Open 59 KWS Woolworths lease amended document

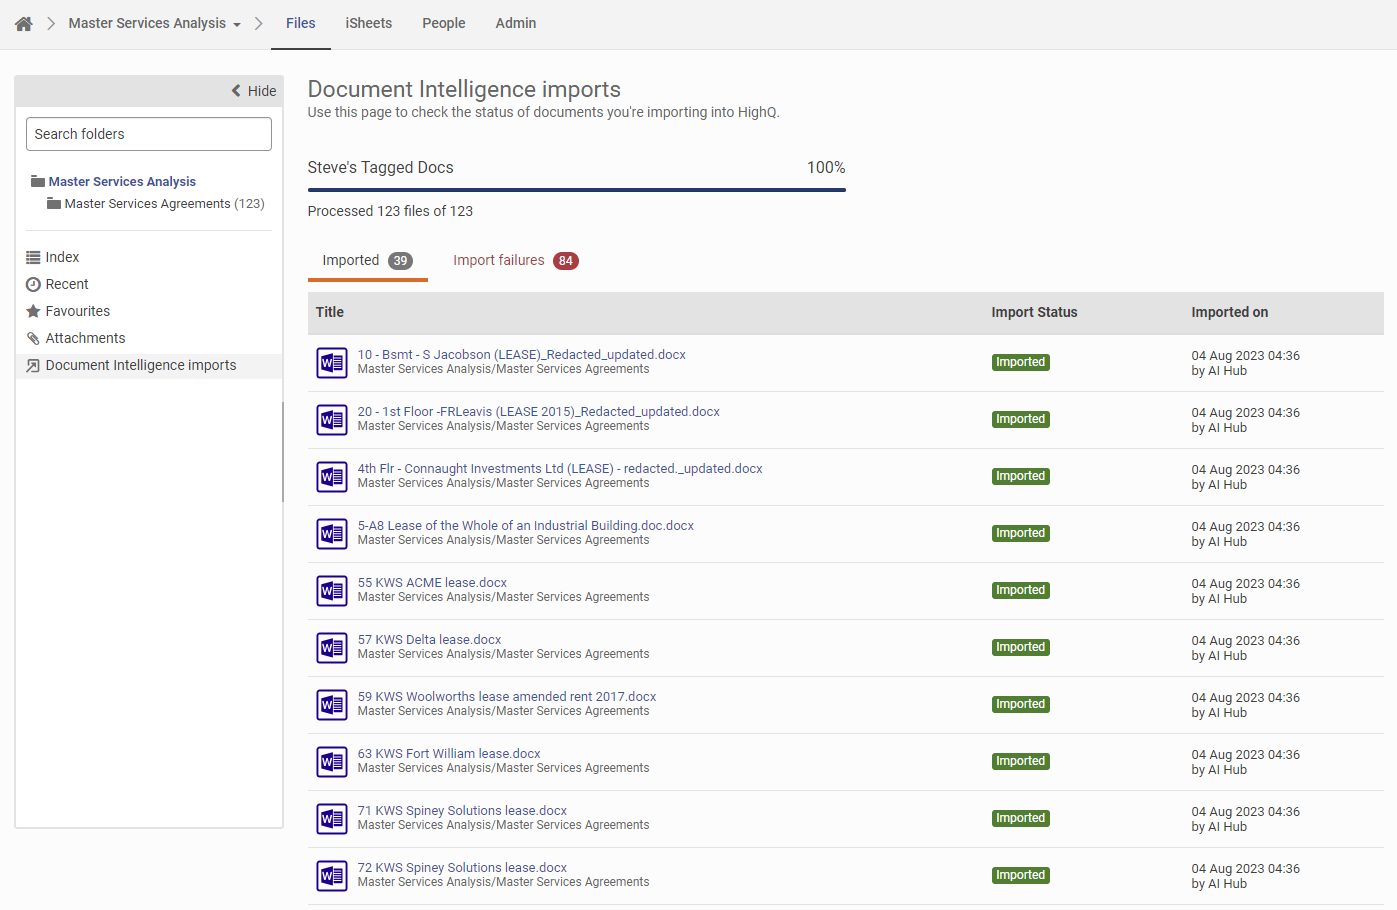coord(506,697)
